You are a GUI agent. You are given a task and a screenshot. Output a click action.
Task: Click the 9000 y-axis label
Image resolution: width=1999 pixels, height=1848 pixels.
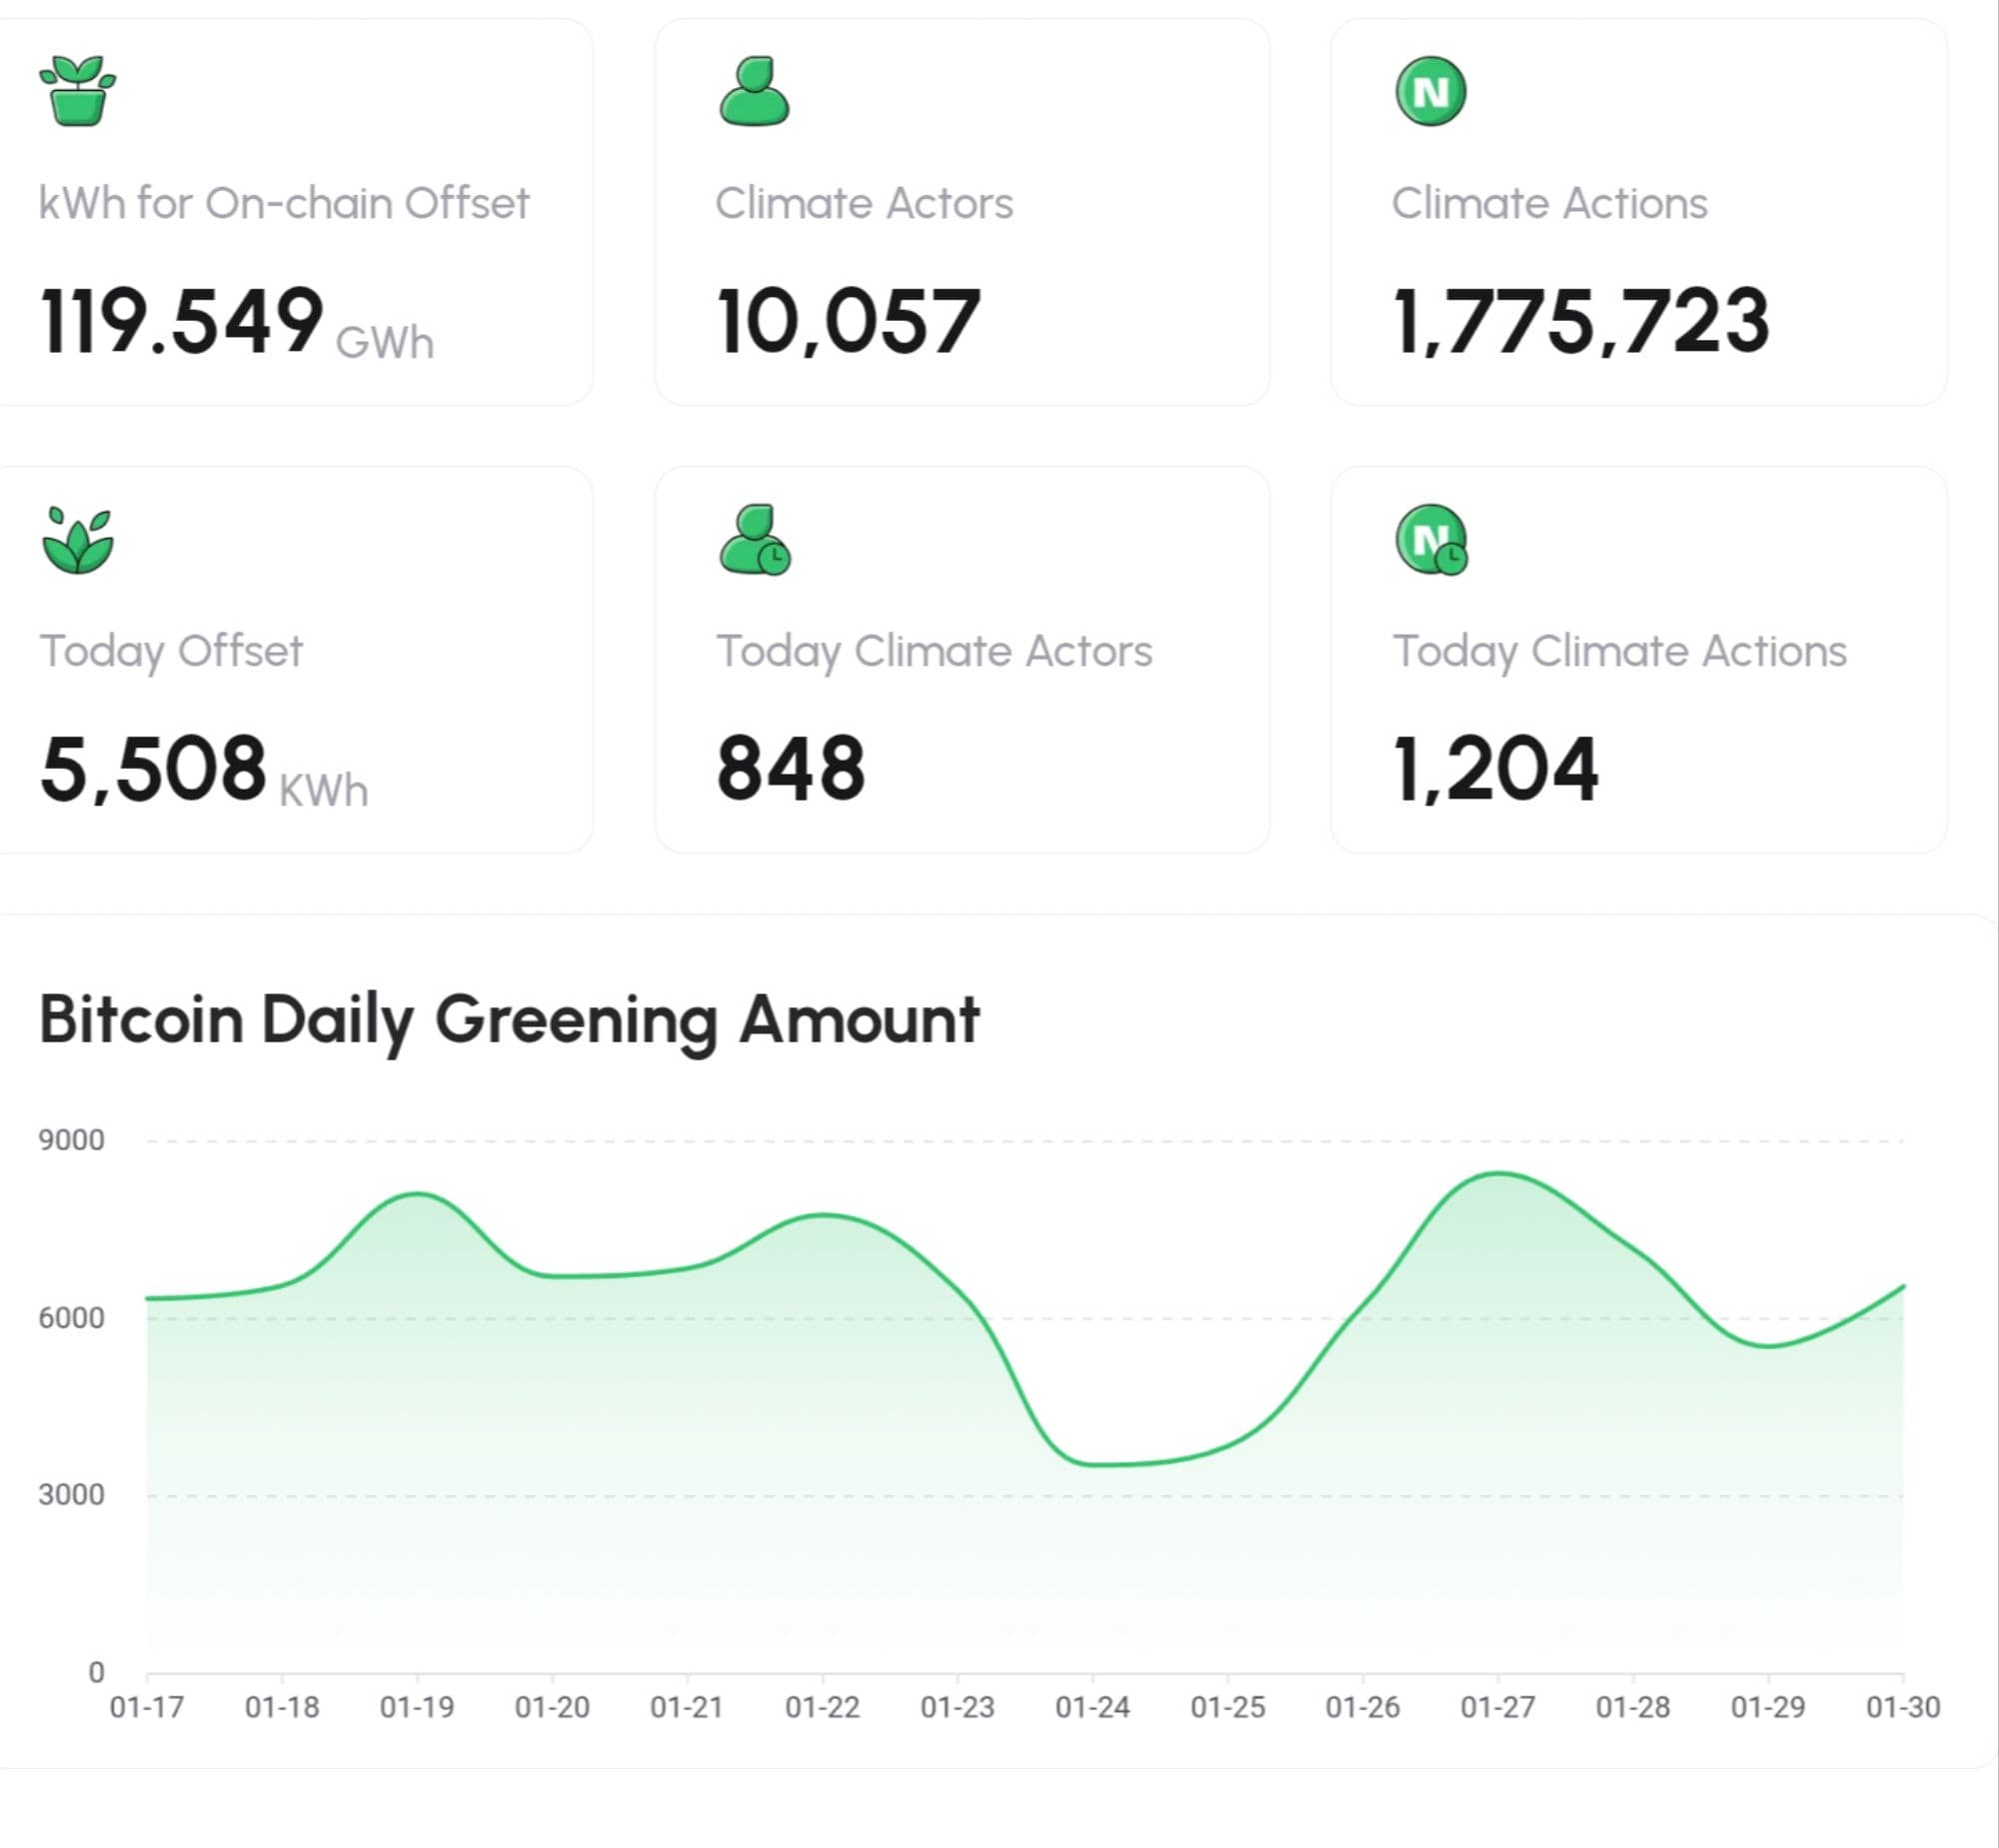(x=71, y=1140)
